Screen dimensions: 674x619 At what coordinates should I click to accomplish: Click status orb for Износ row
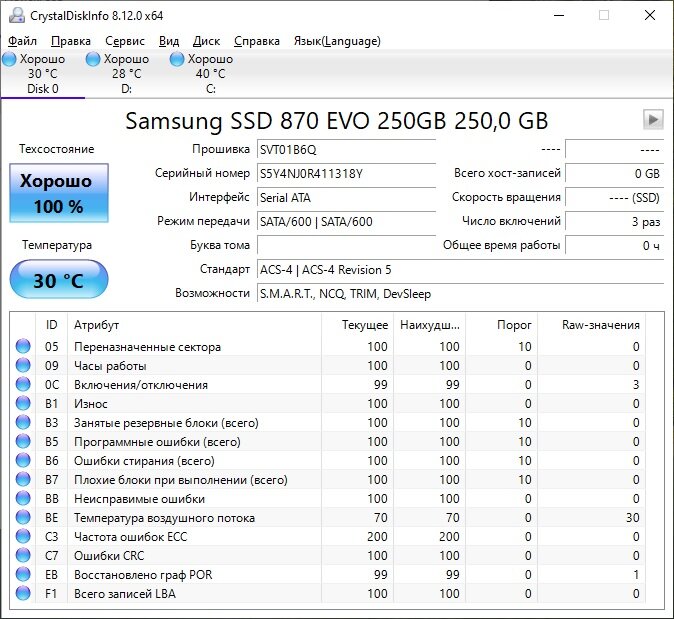[23, 403]
